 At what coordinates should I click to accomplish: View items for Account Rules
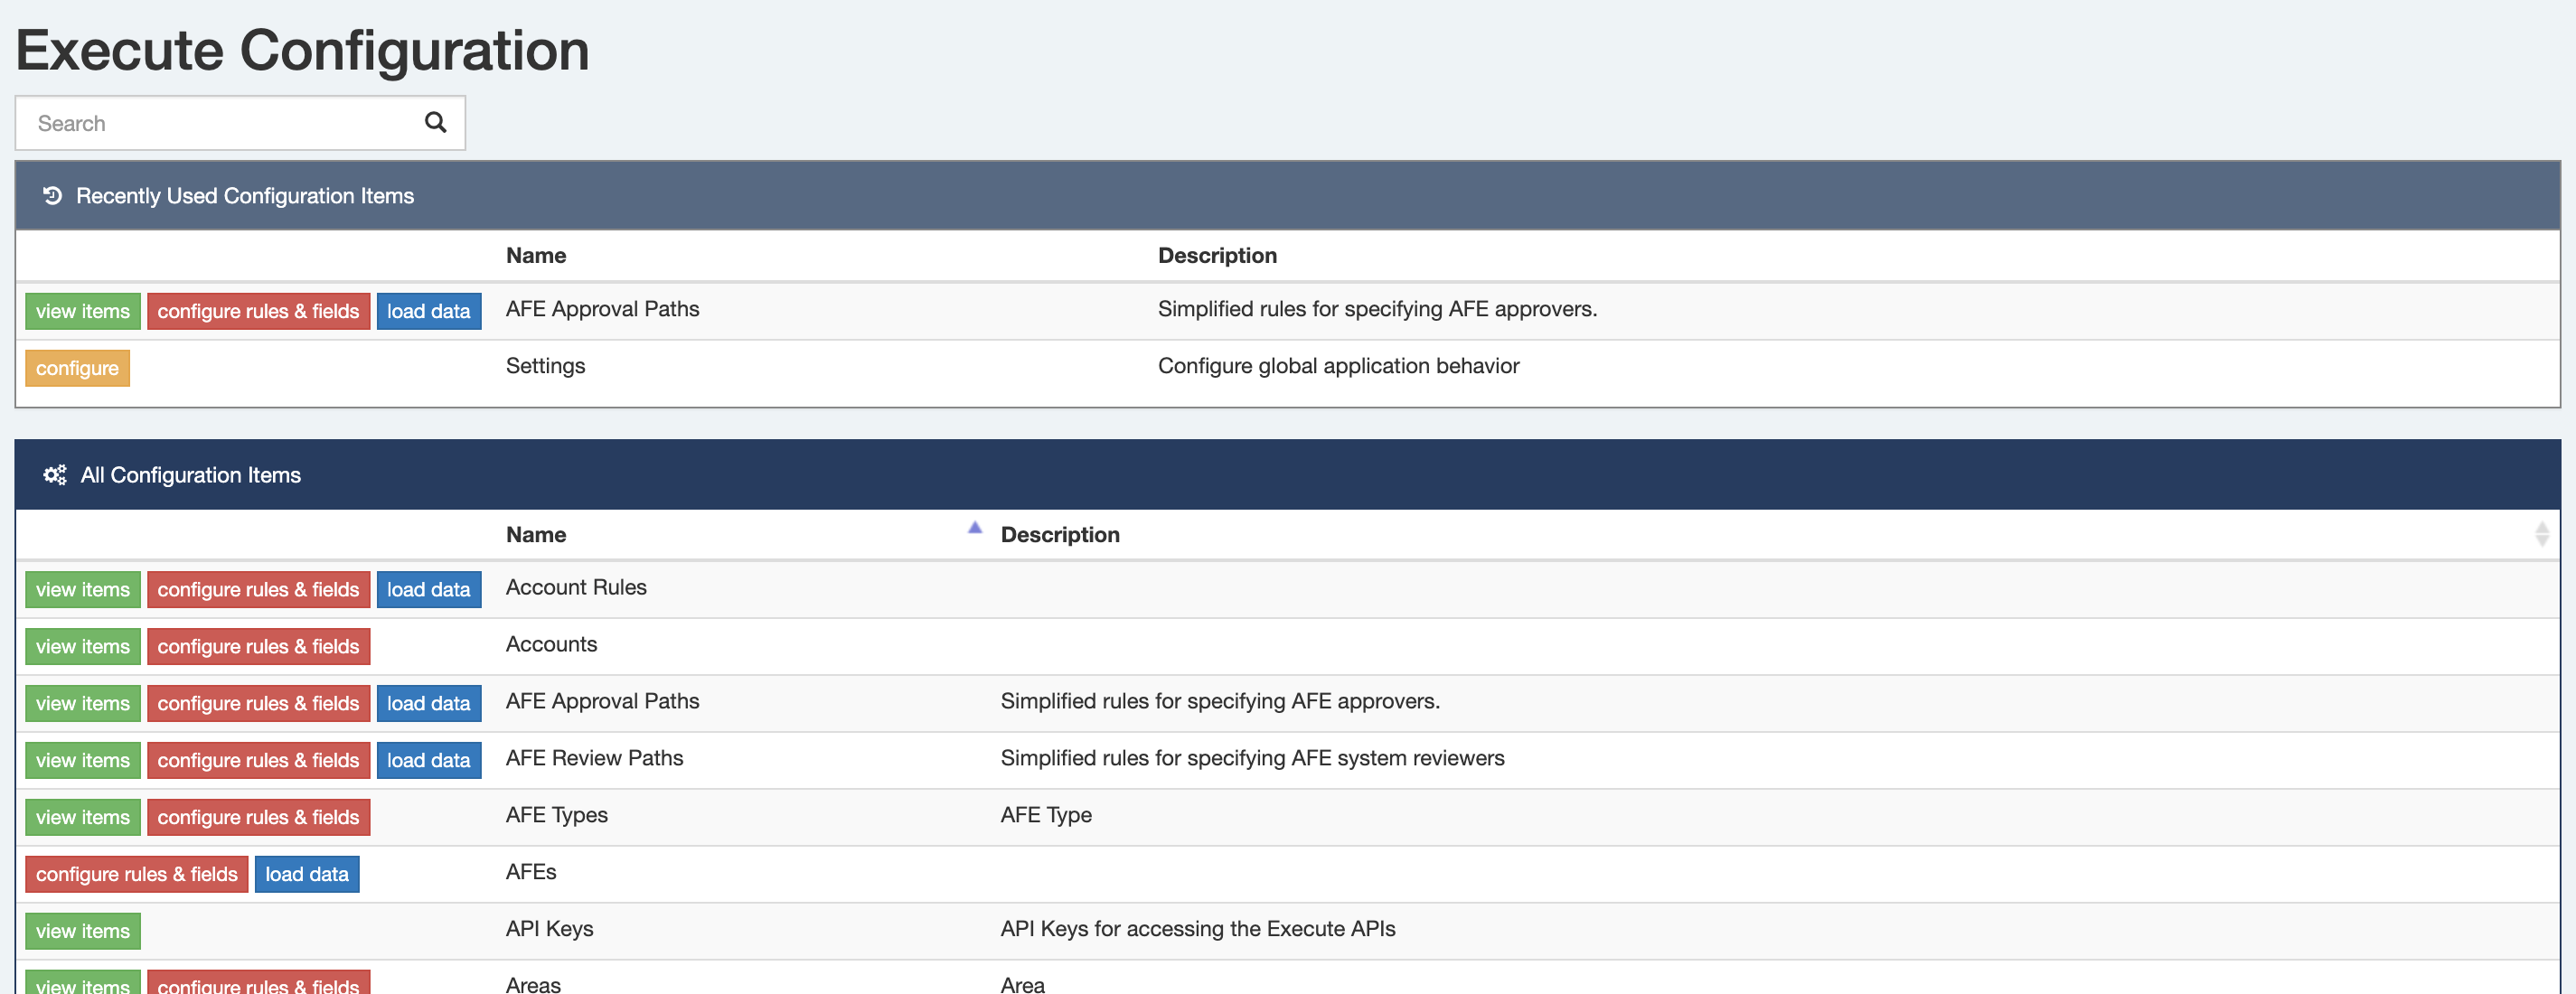(x=83, y=590)
